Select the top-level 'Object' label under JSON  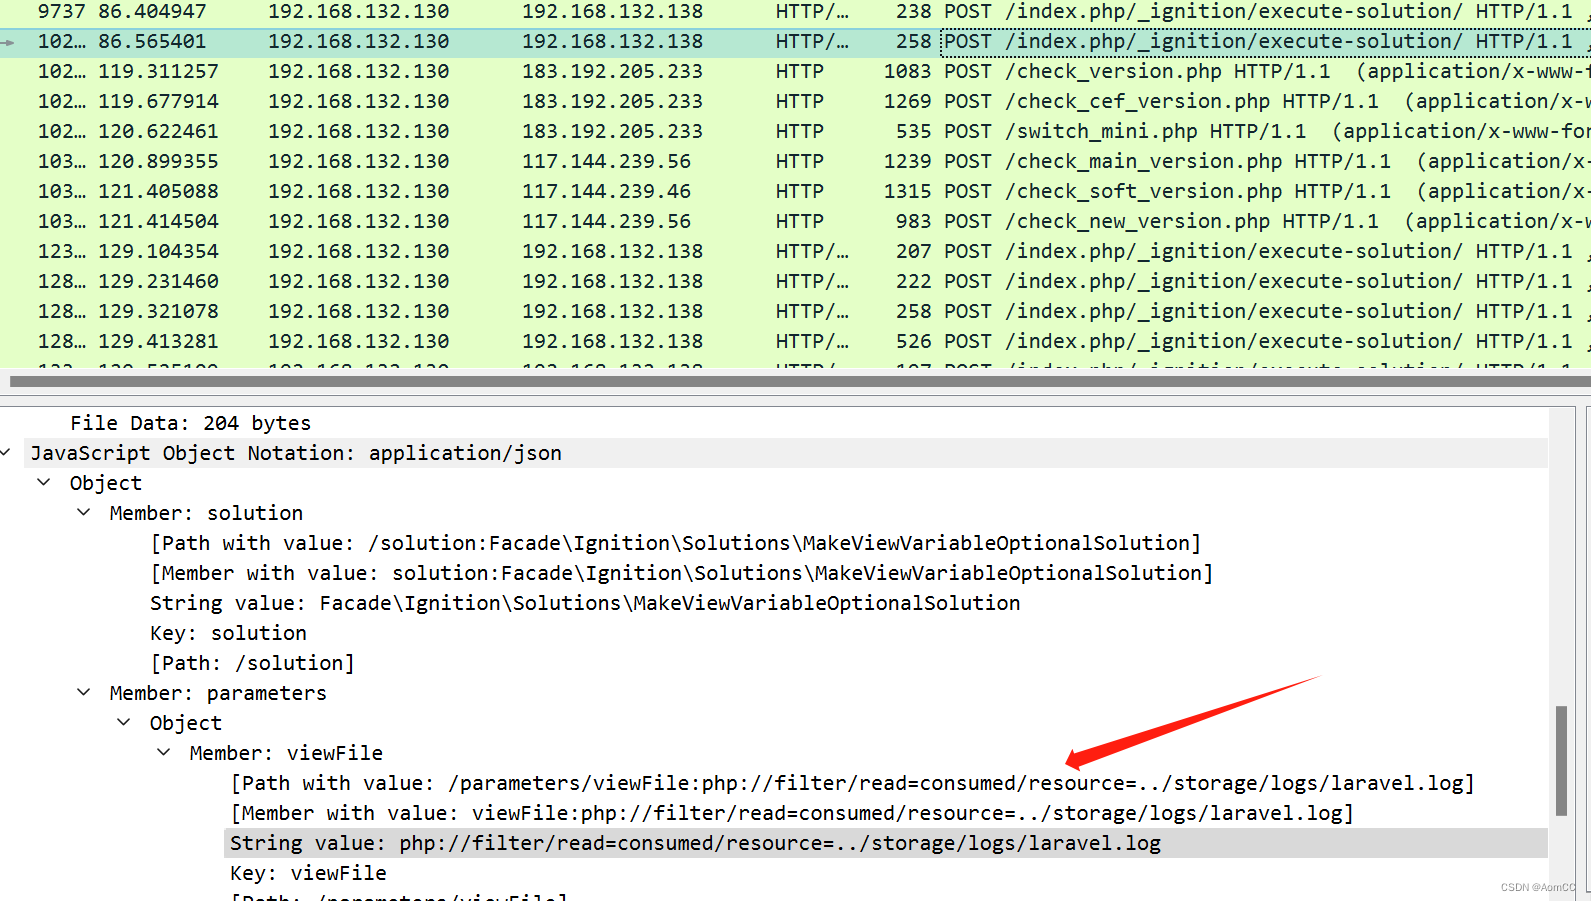point(106,483)
